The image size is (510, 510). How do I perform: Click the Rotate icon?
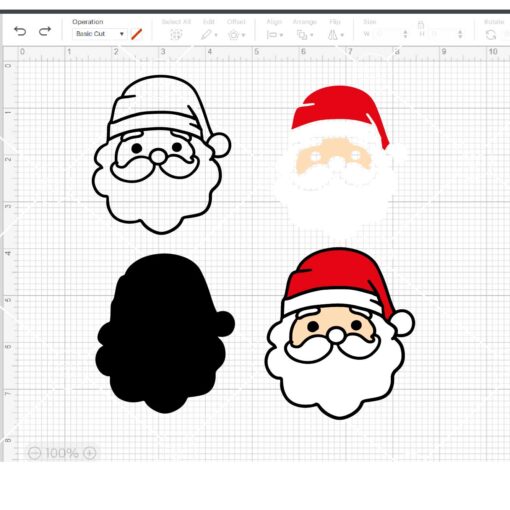click(x=491, y=35)
